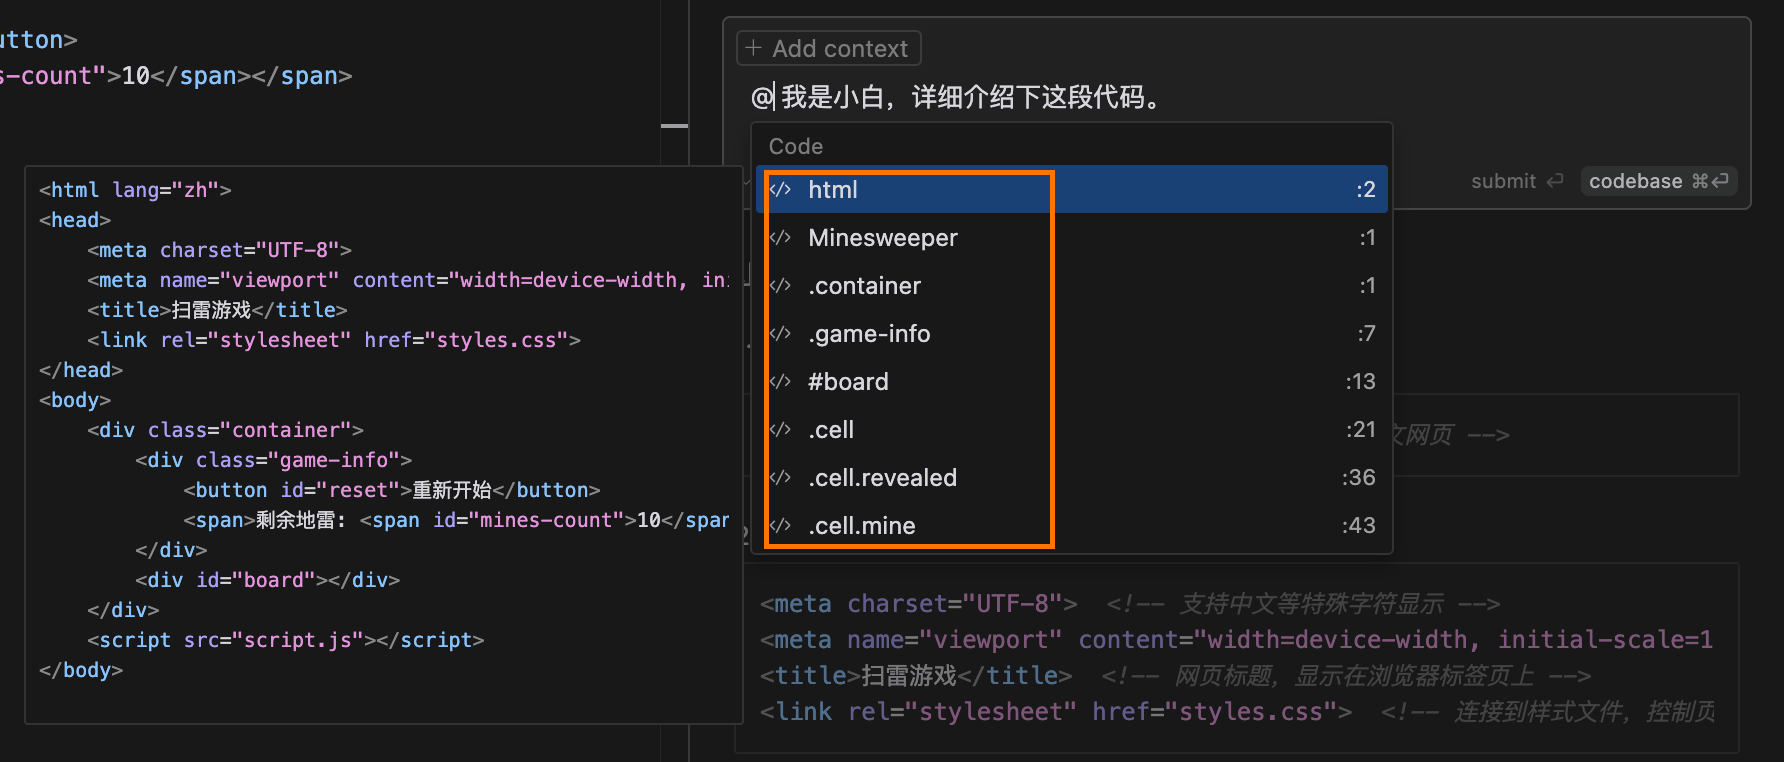Click the div id="board" line in preview
This screenshot has height=762, width=1784.
267,580
